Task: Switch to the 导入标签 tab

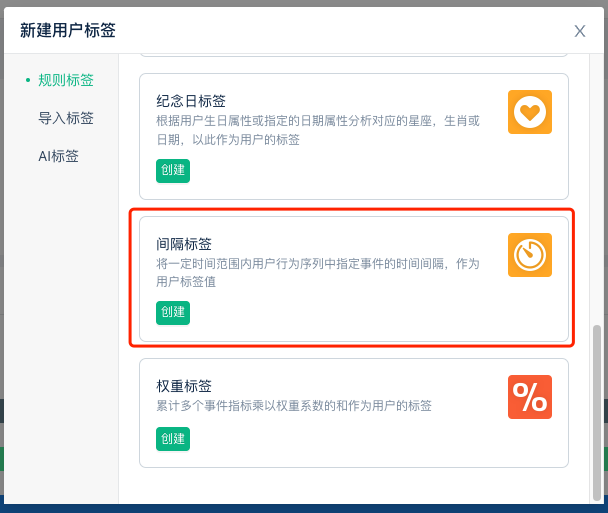Action: [66, 118]
